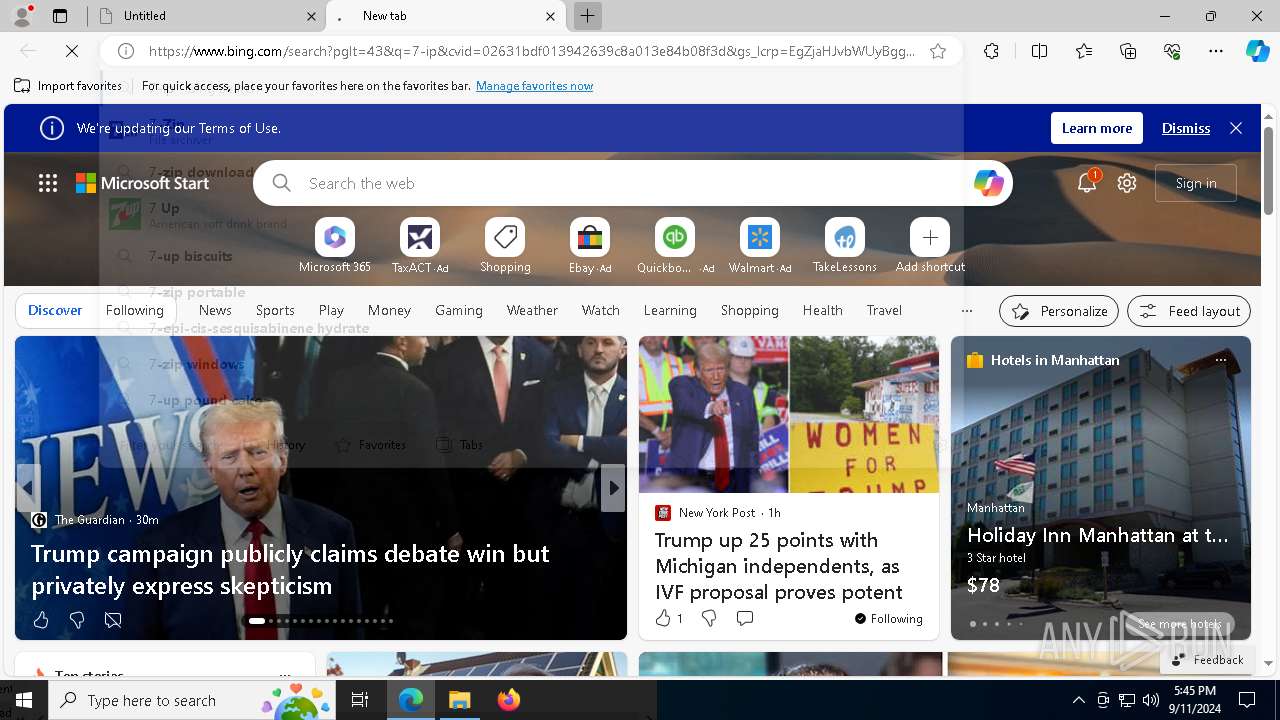Image resolution: width=1280 pixels, height=720 pixels.
Task: Open comments on New York Post story
Action: click(x=745, y=618)
